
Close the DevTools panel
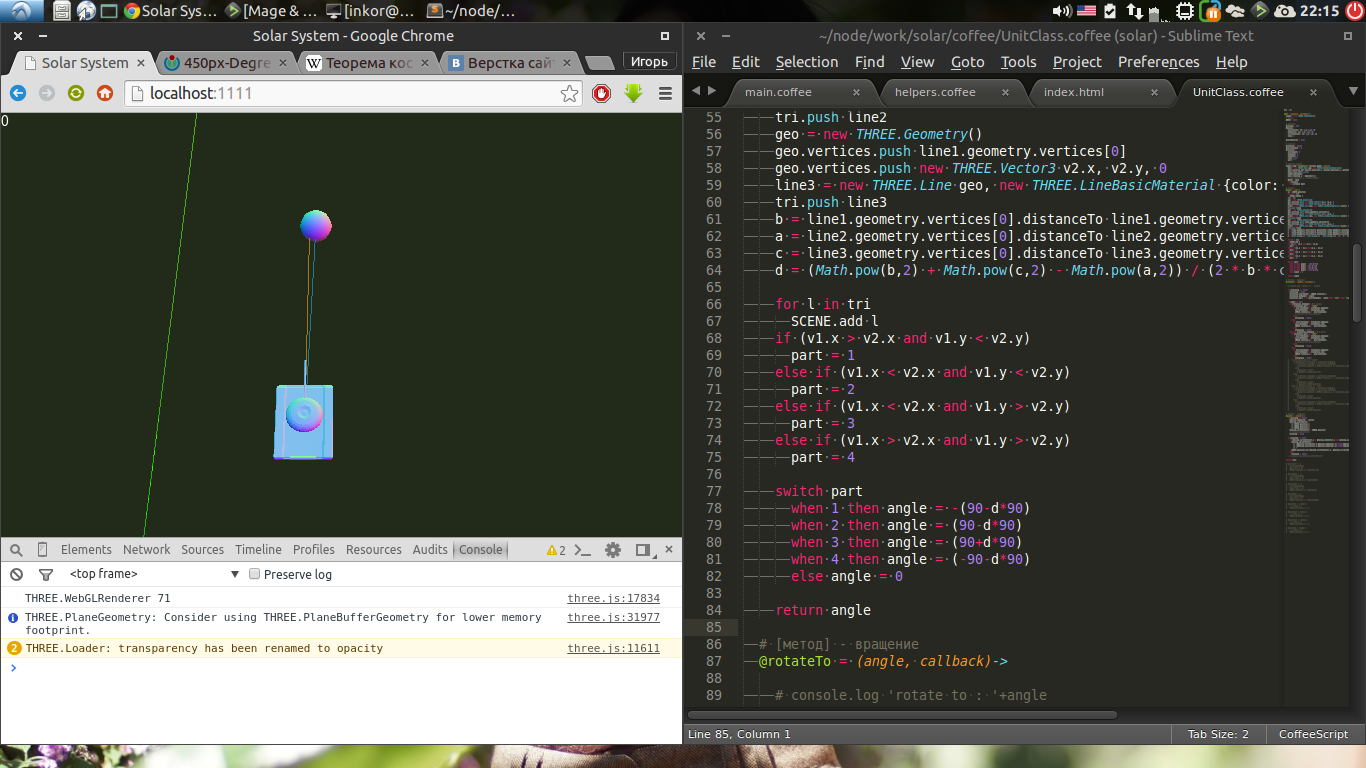tap(670, 550)
